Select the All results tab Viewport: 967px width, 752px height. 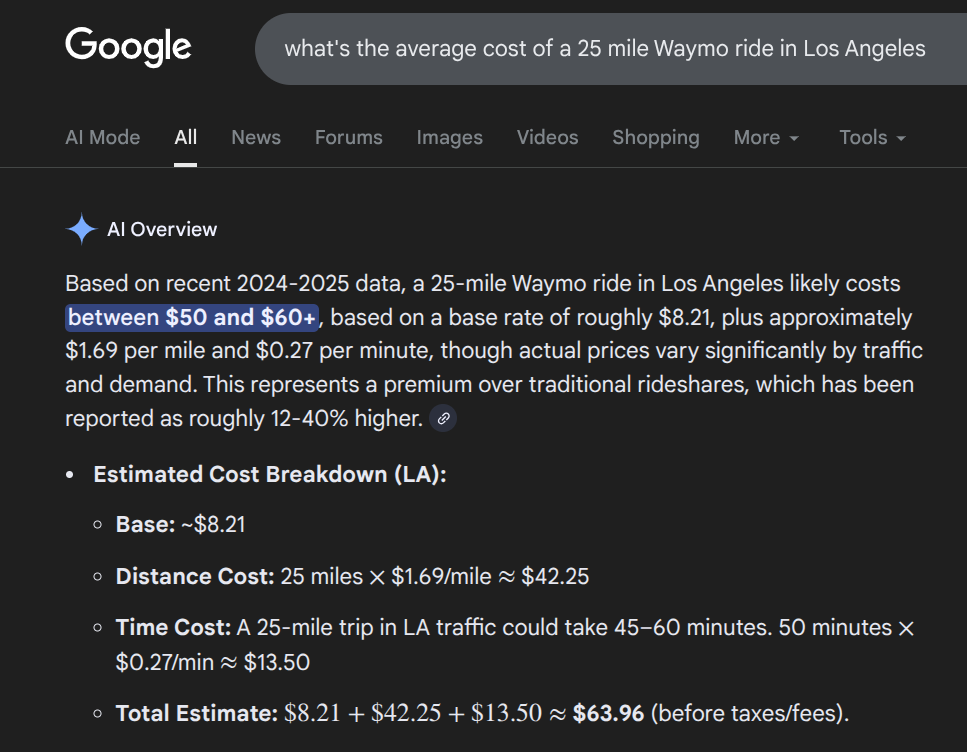tap(185, 138)
